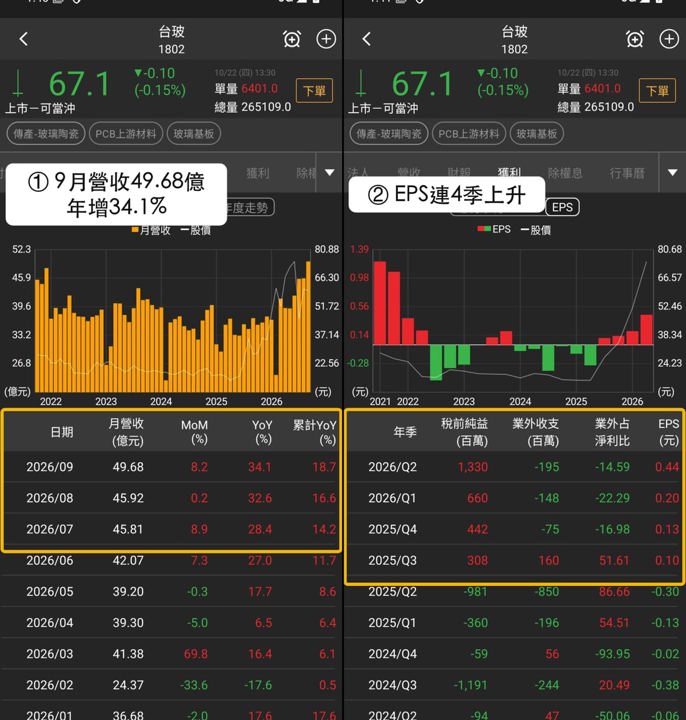Click the 2026/03 revenue row
686x720 pixels.
pyautogui.click(x=171, y=654)
